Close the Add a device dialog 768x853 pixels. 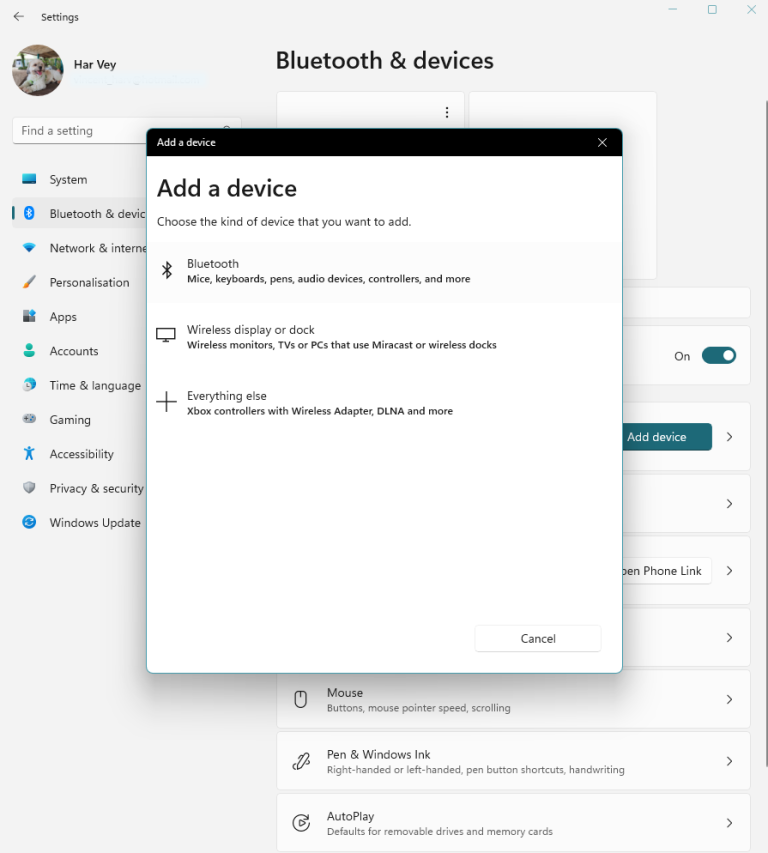tap(602, 143)
